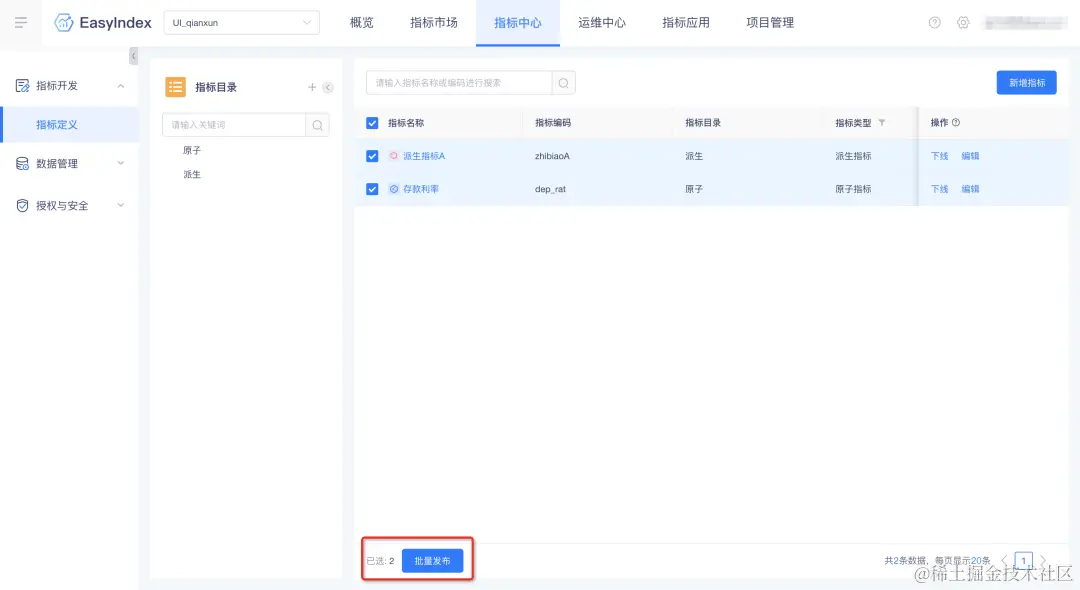Uncheck the 存款利率 row checkbox

tap(372, 189)
